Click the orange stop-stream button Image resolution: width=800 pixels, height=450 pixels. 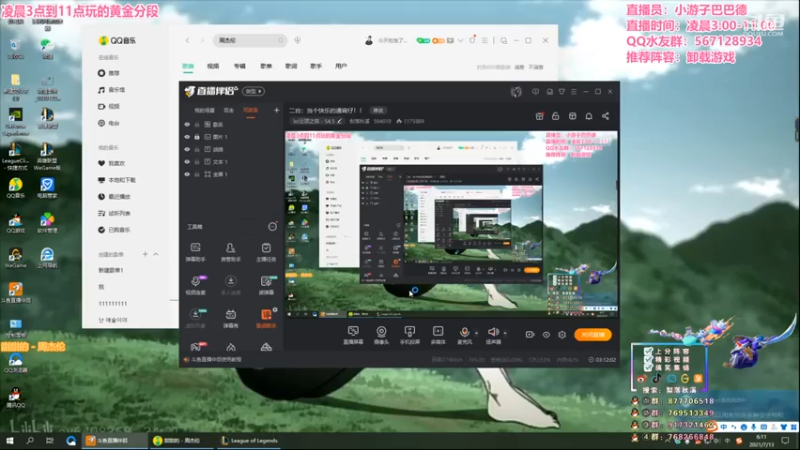point(592,335)
